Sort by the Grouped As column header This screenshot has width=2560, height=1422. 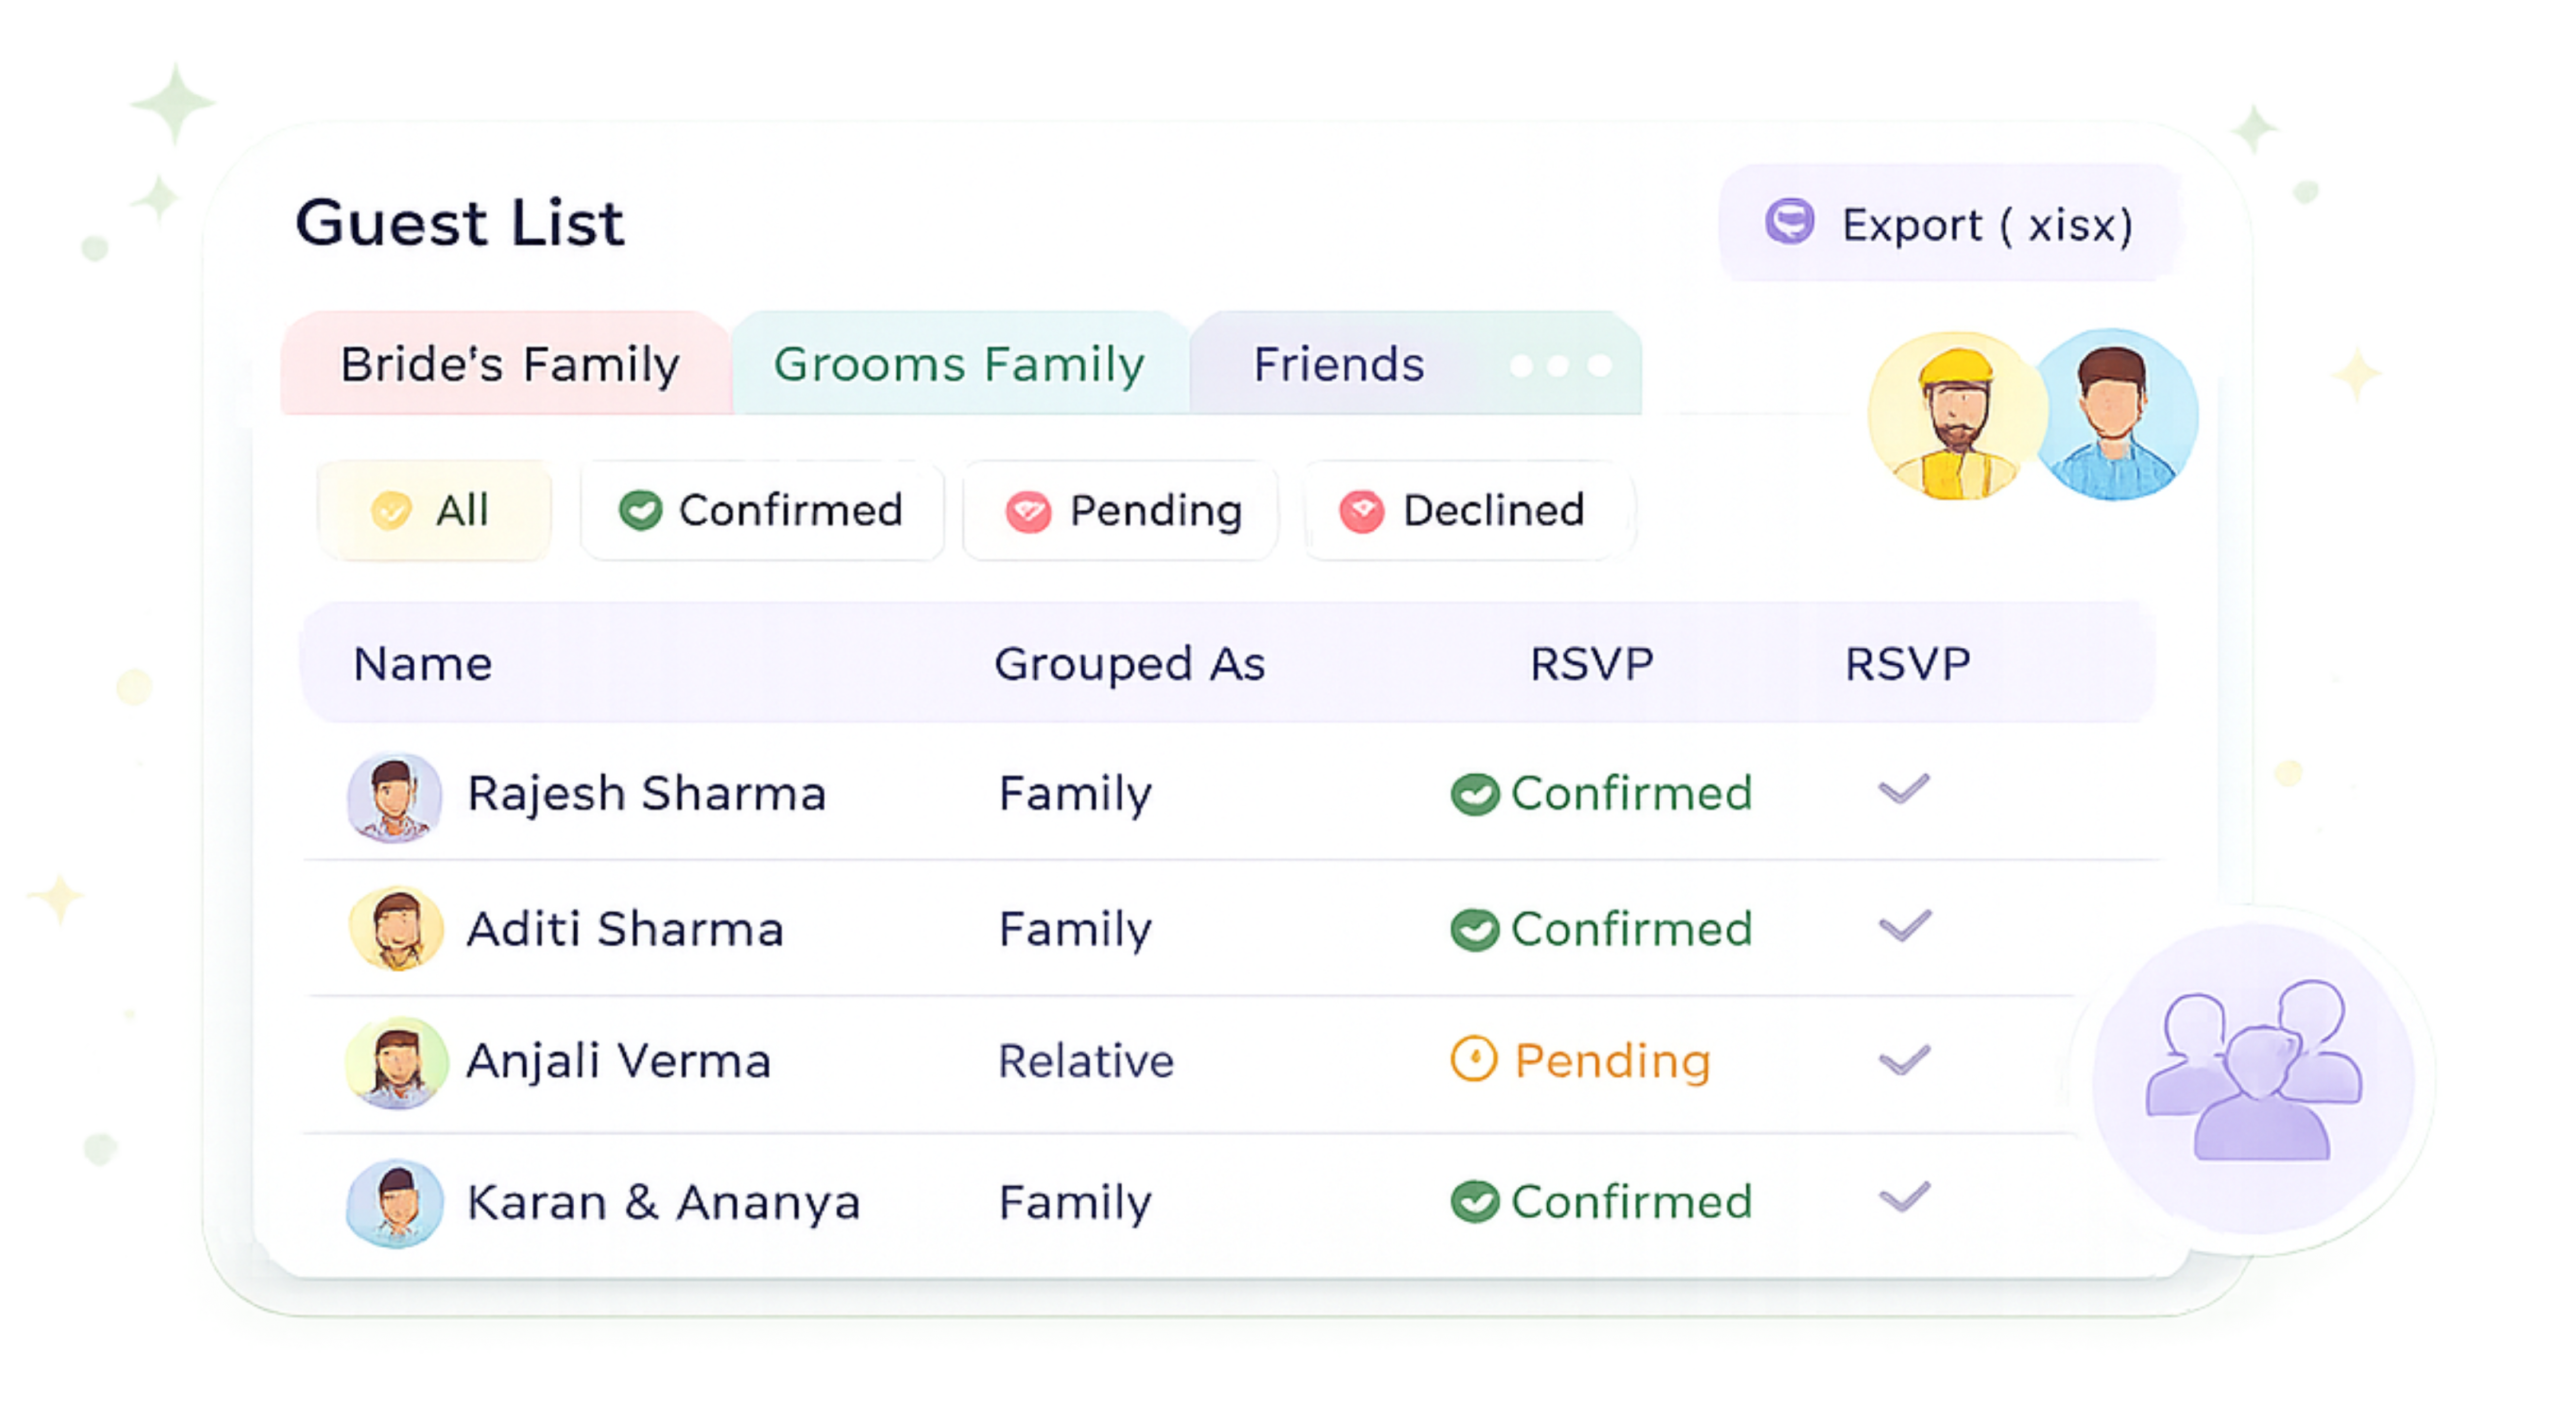point(1129,664)
